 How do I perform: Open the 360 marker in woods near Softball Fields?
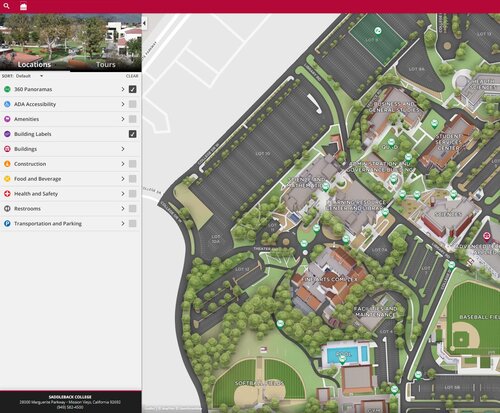[280, 324]
